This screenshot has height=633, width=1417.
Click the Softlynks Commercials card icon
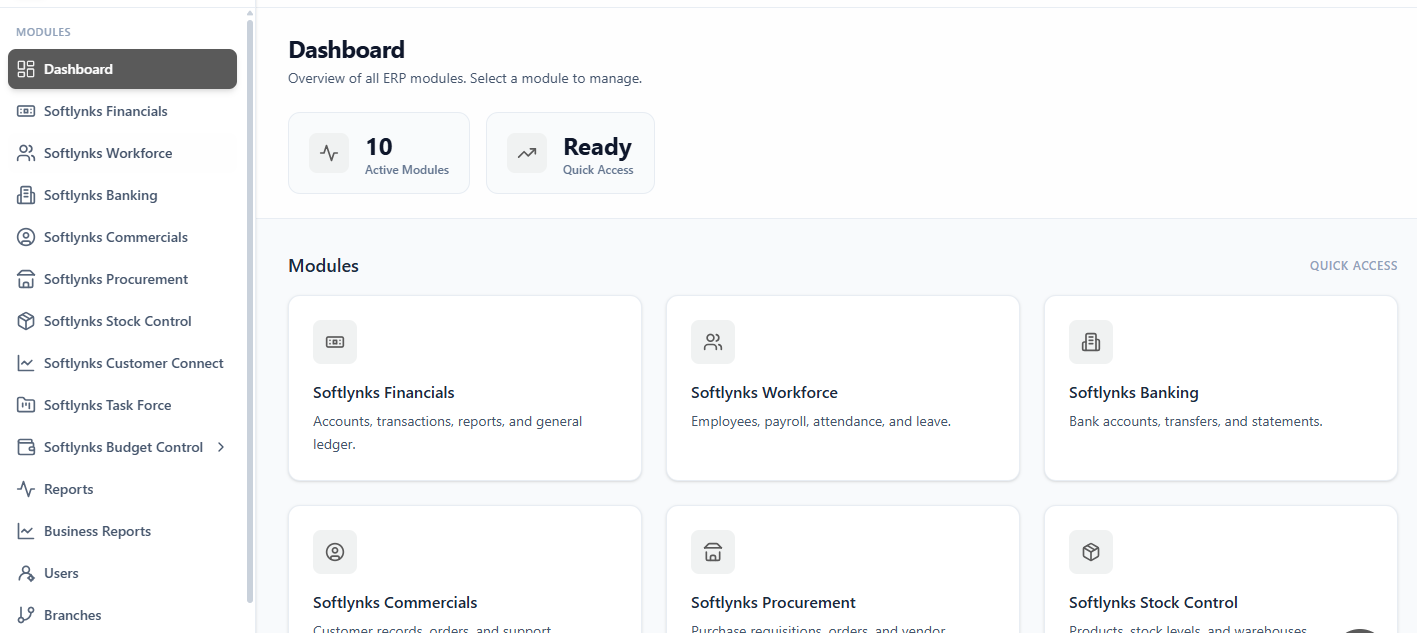click(x=335, y=552)
